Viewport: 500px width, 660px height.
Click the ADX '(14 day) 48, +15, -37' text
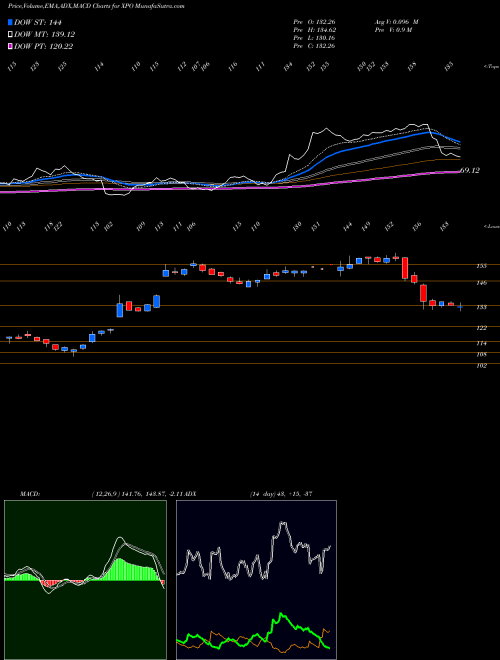[281, 494]
